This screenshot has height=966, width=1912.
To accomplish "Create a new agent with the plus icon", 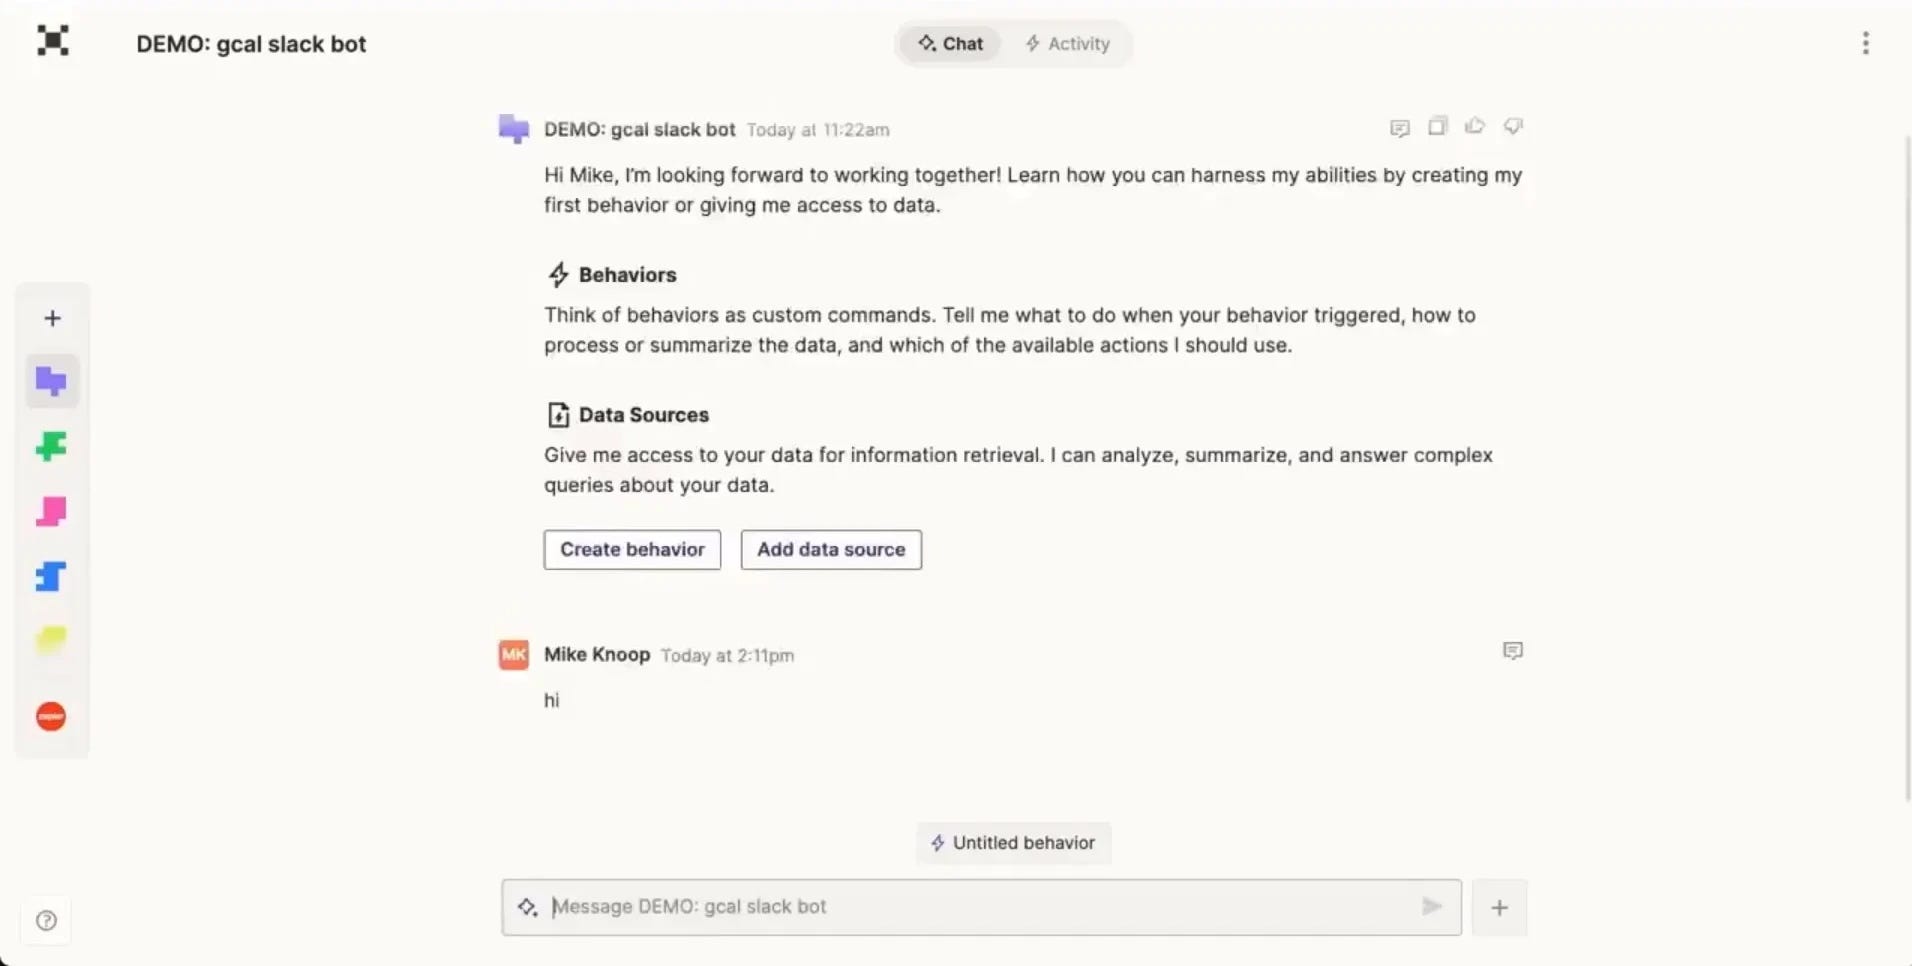I will (51, 318).
